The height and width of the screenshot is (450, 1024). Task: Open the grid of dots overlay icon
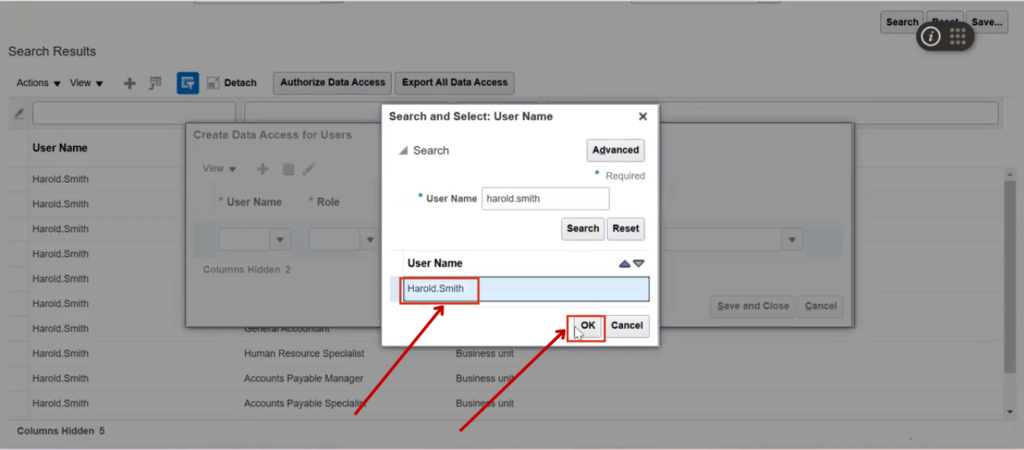957,36
